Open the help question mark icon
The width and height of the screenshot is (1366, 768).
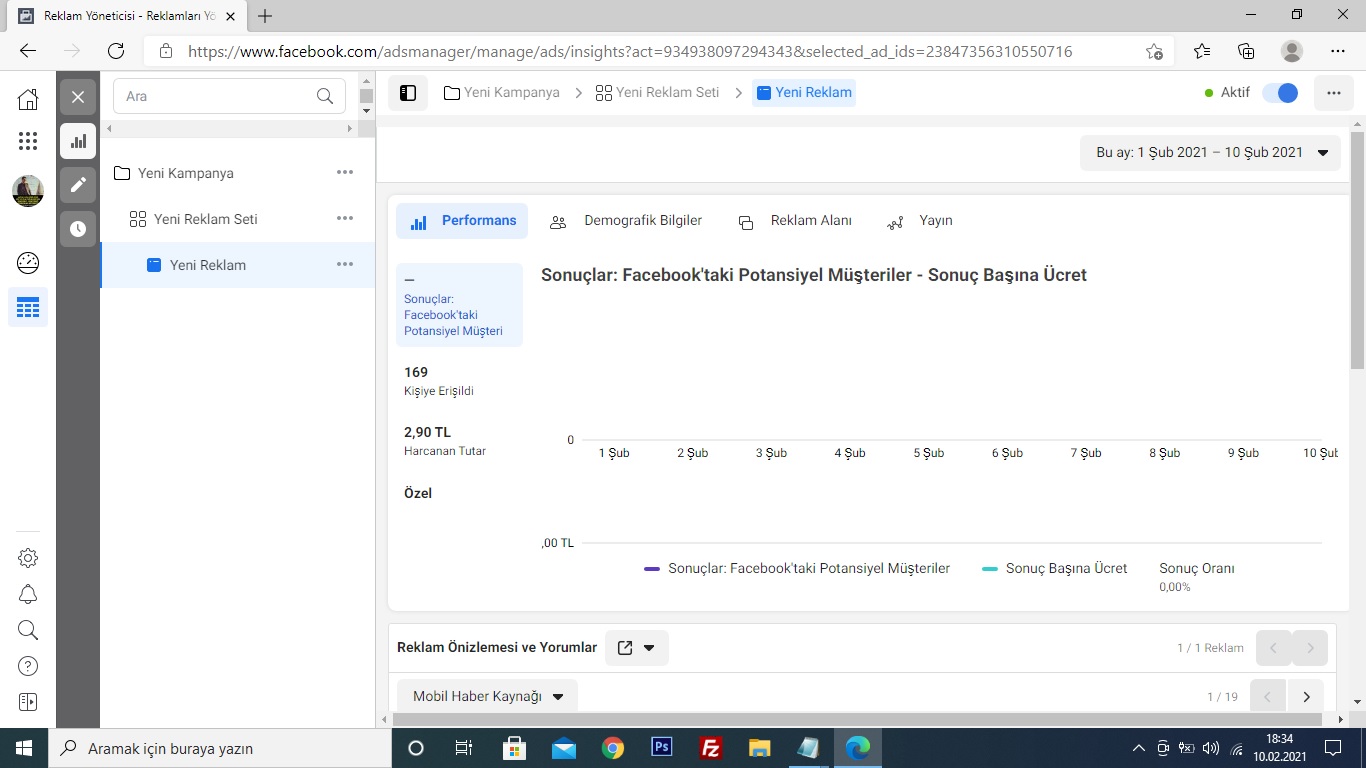pos(28,666)
